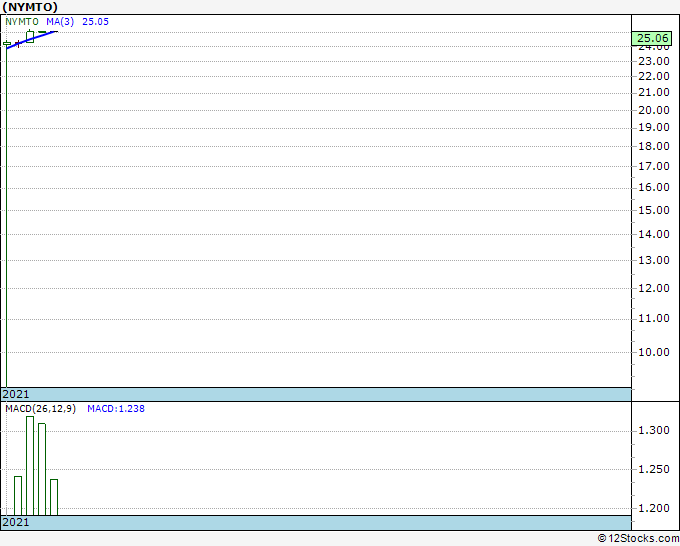The image size is (680, 546).
Task: Click the tall green candlestick body
Action: click(30, 37)
